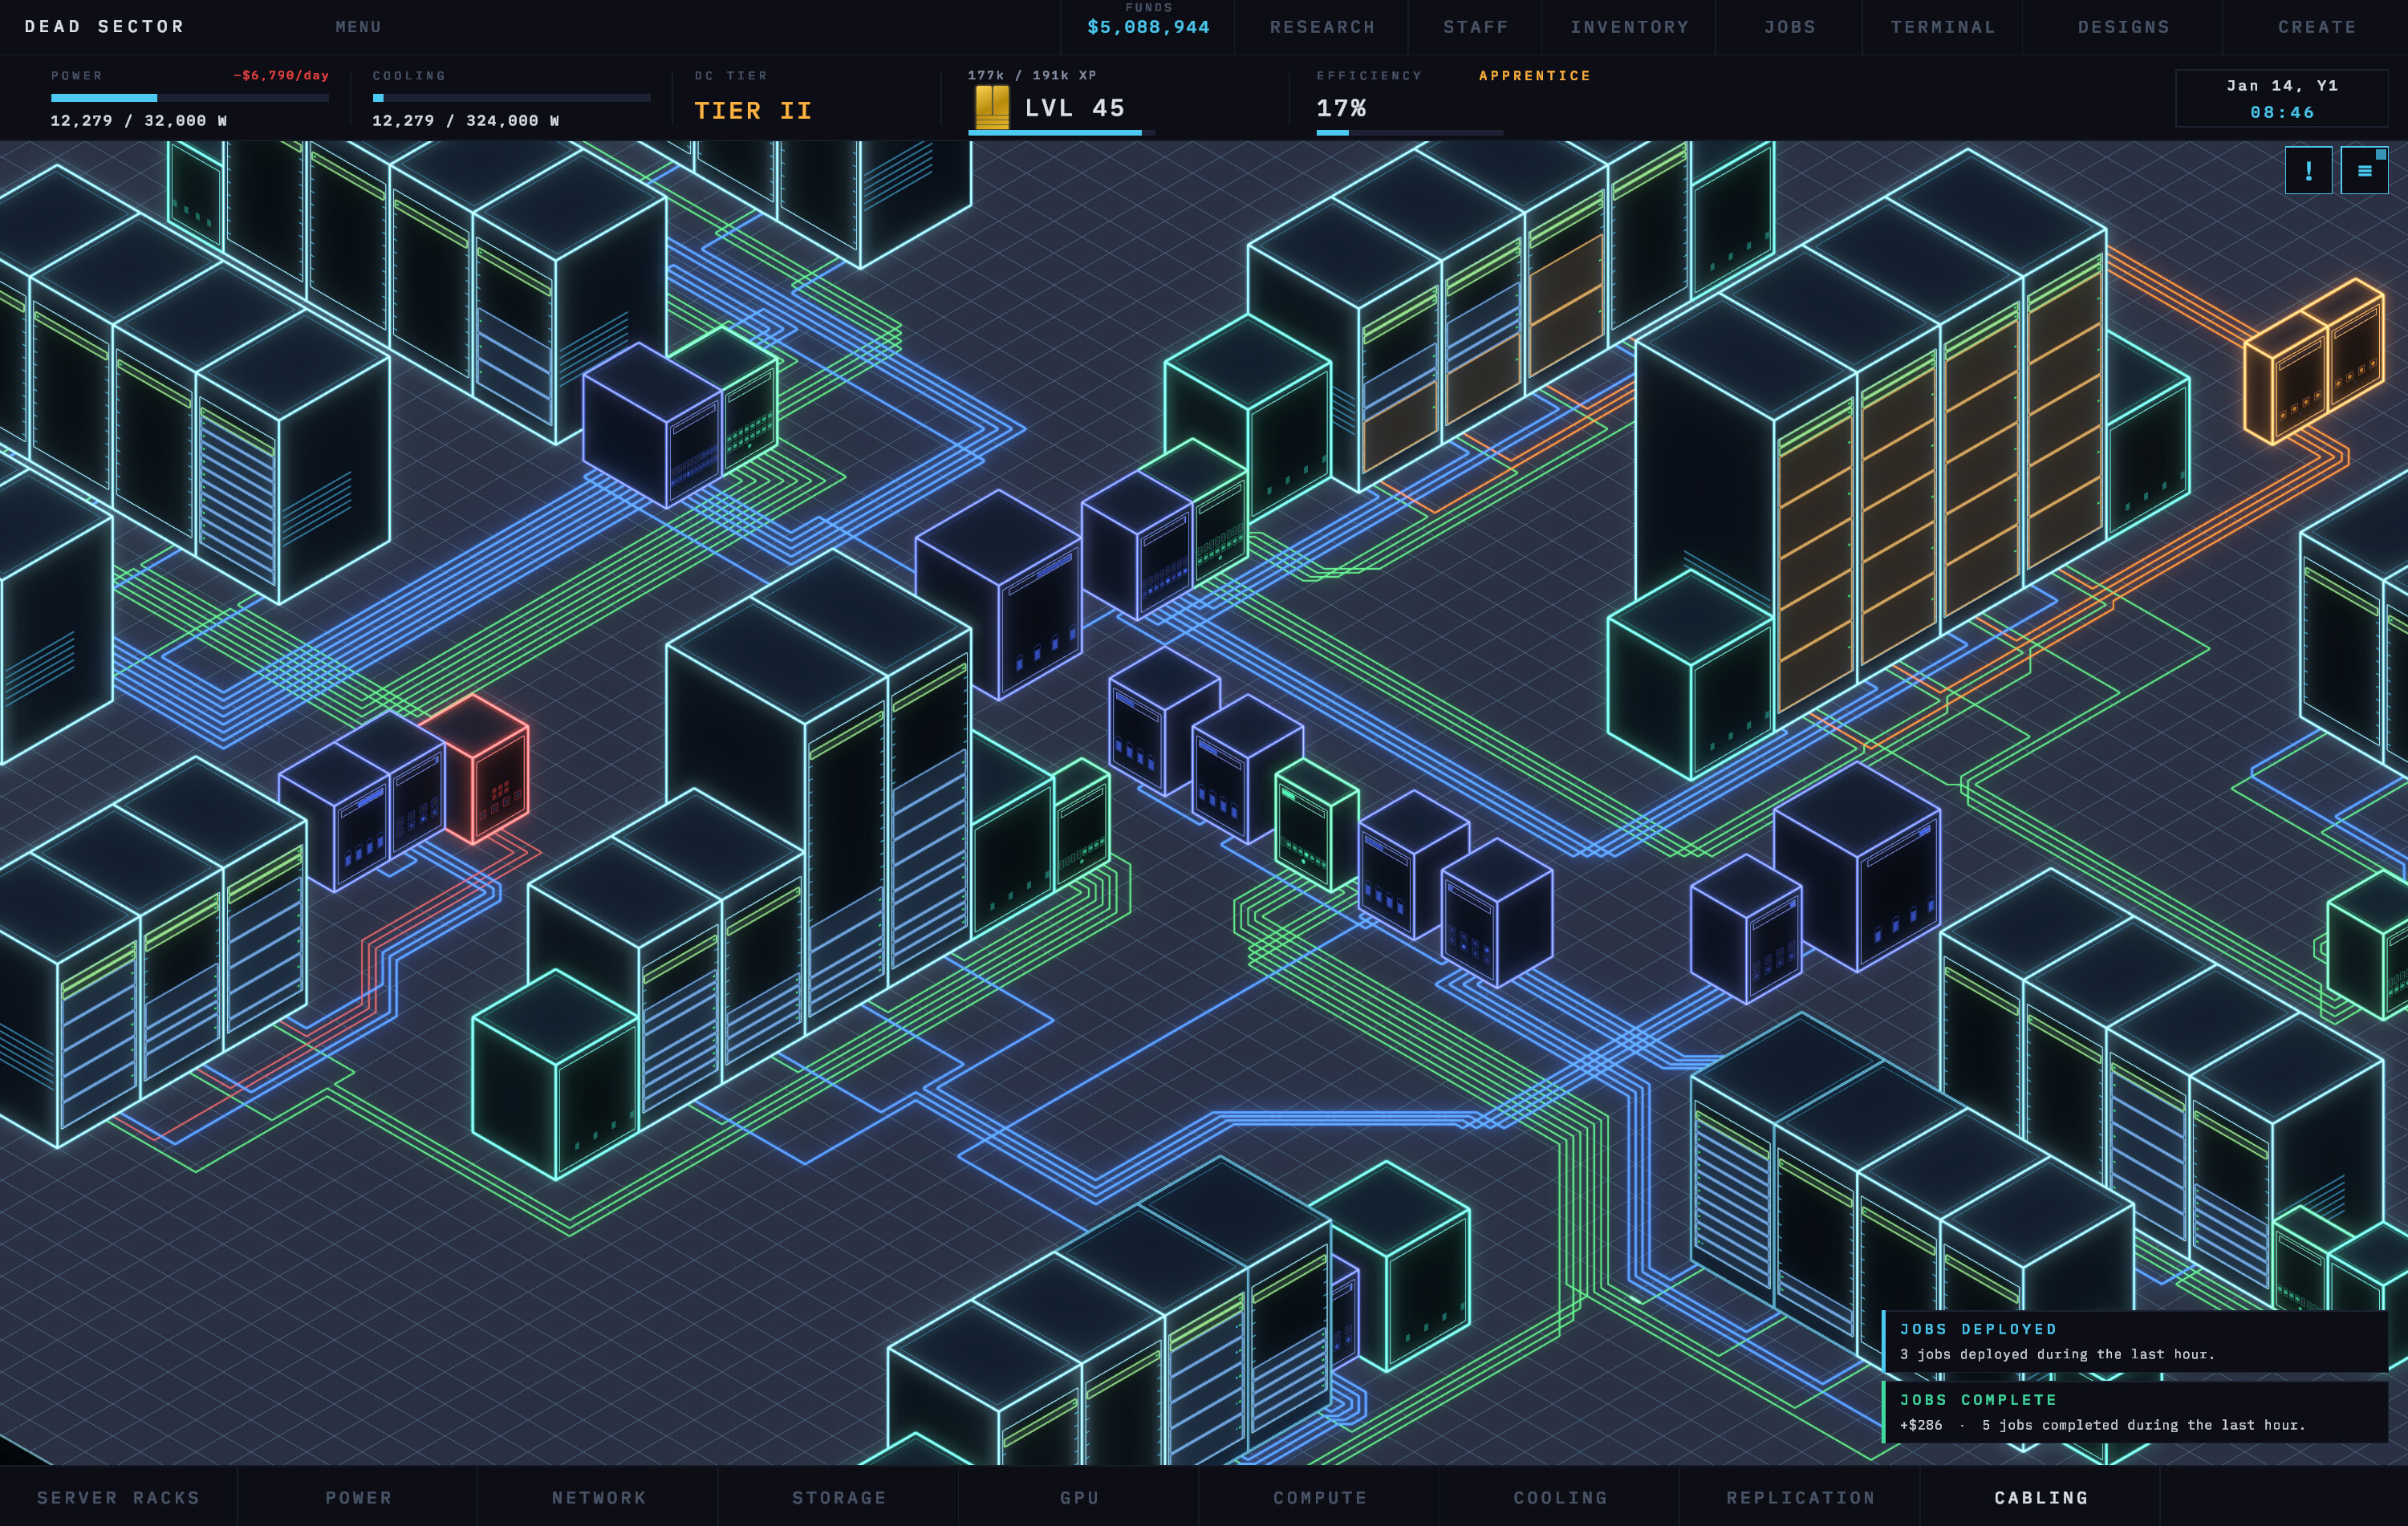
Task: Open the STAFF menu
Action: (x=1475, y=27)
